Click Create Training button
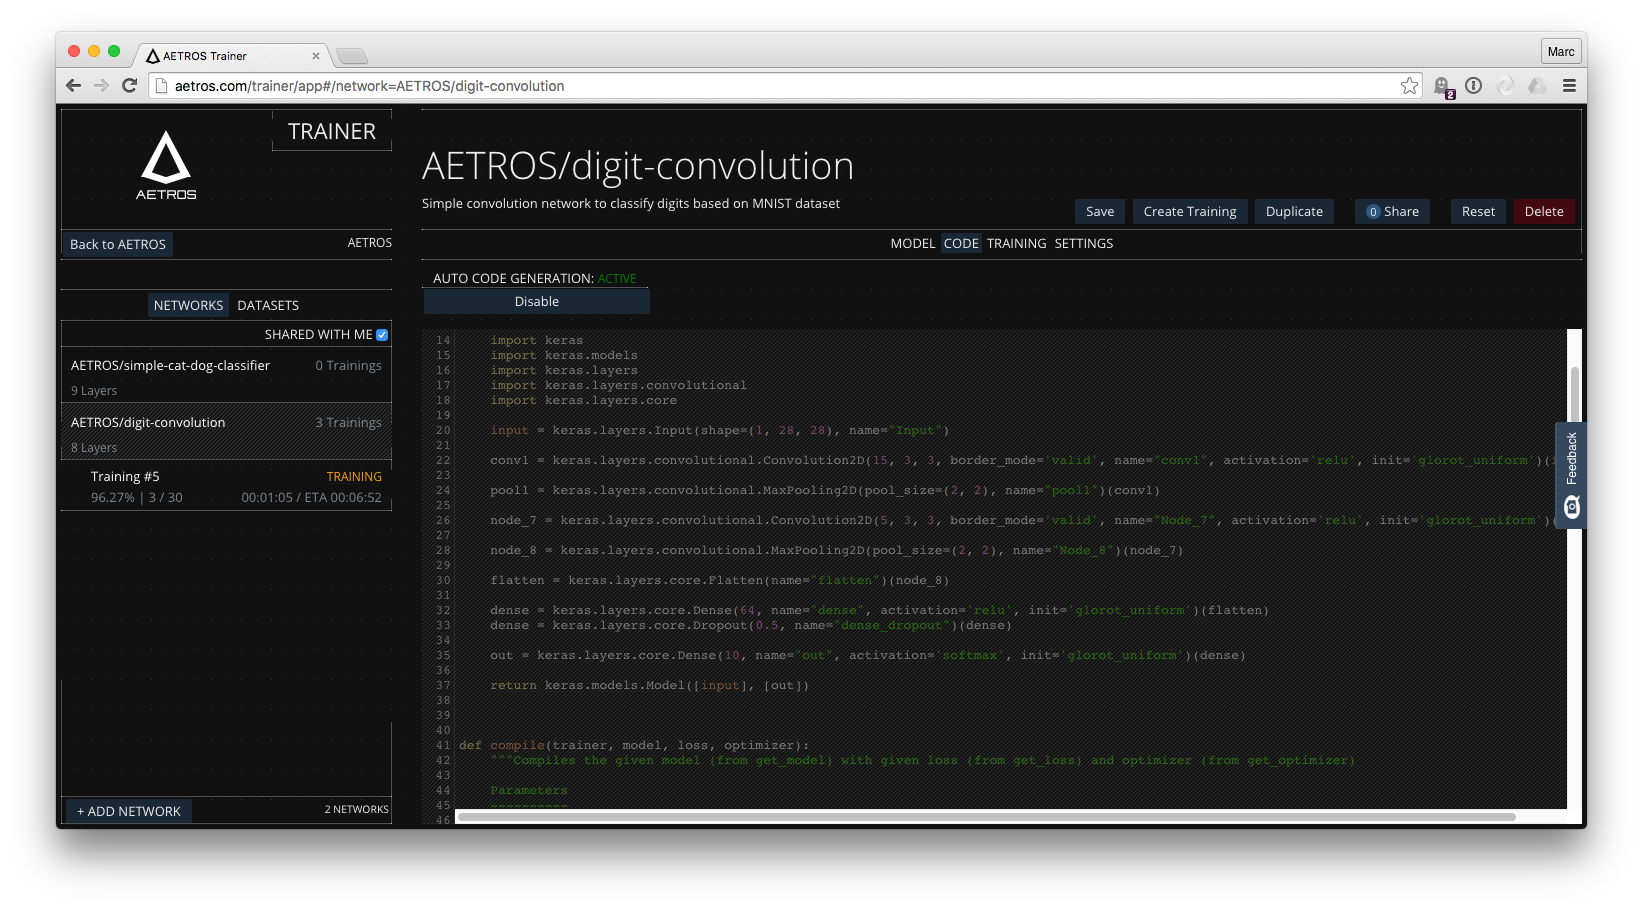The height and width of the screenshot is (909, 1643). [1190, 211]
